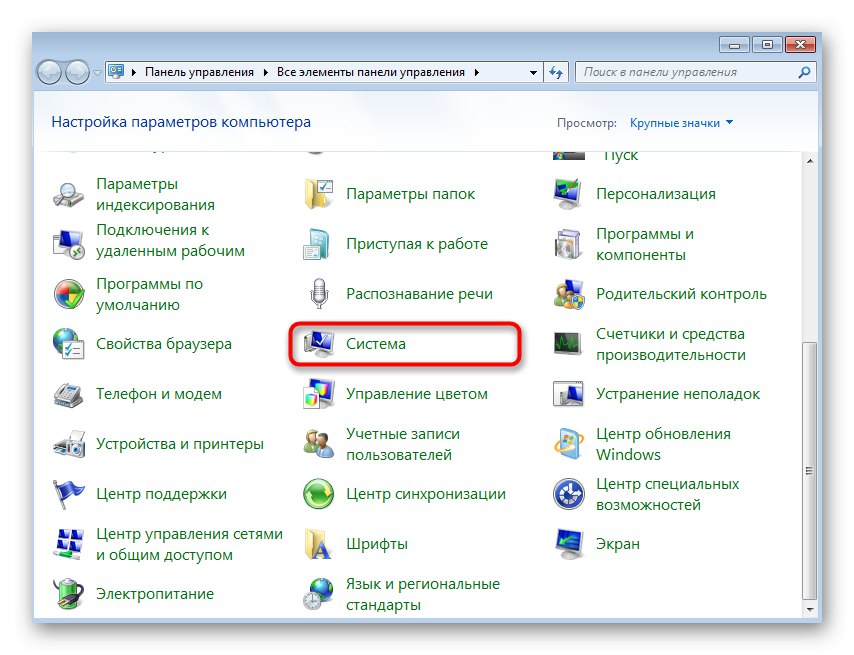Expand arrow after Панель управления breadcrumb
Screen dimensions: 854x655
pos(265,72)
